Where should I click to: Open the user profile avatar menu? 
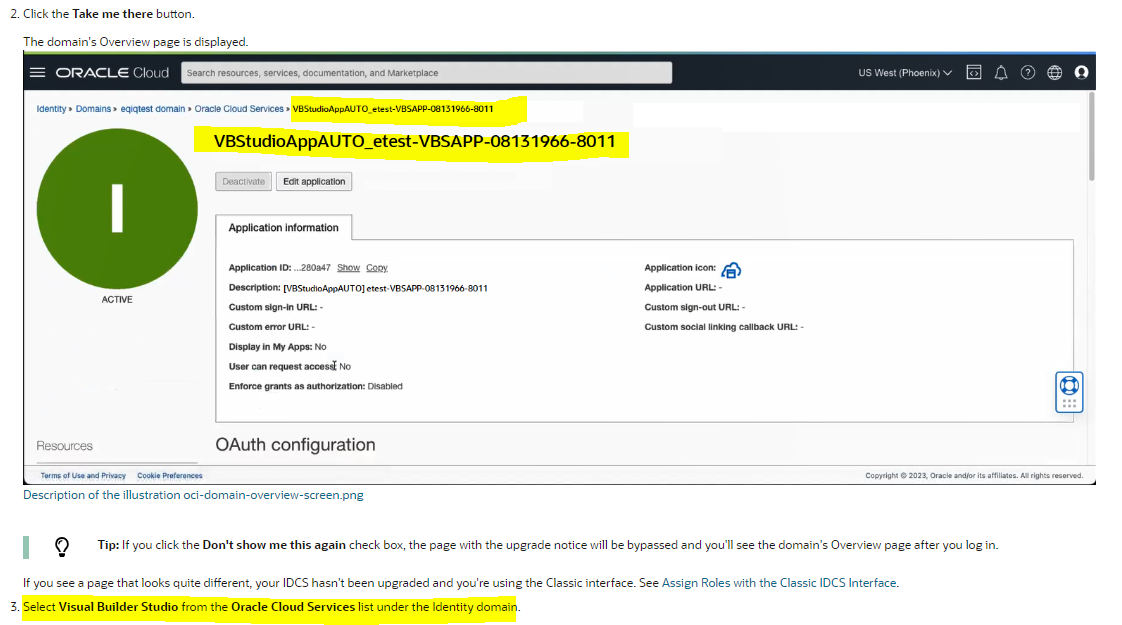1081,71
